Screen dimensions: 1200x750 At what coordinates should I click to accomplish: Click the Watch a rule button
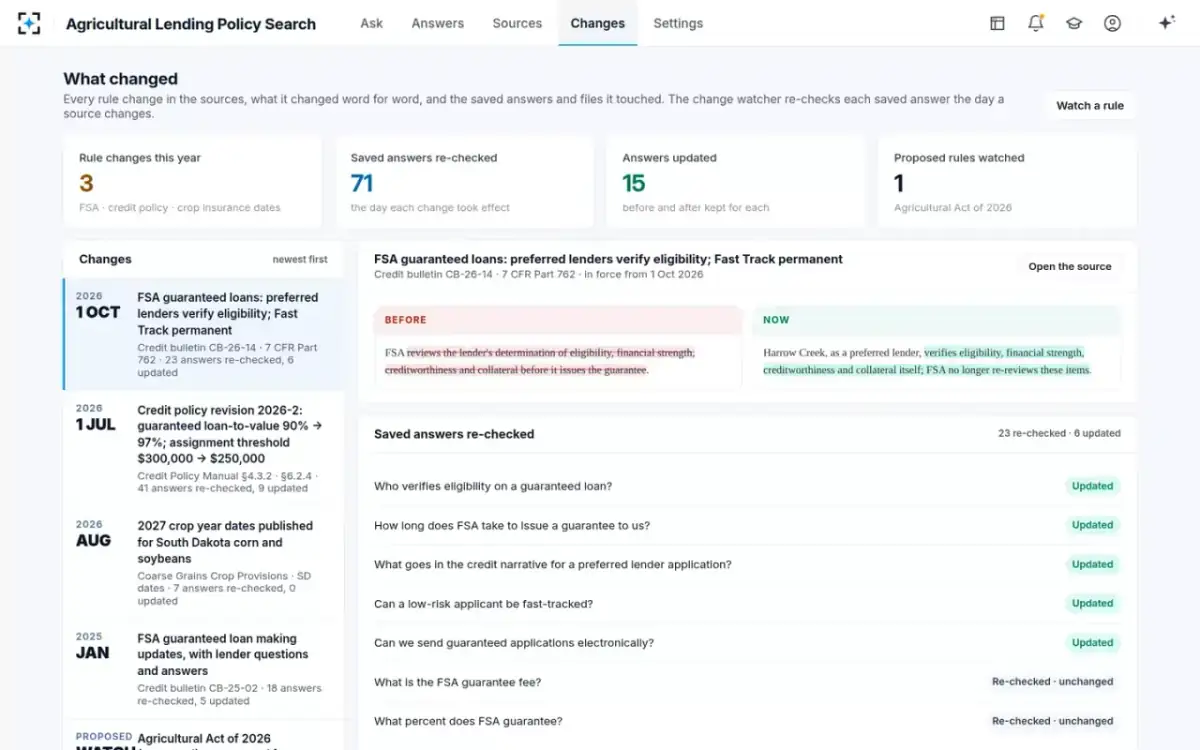[x=1090, y=106]
